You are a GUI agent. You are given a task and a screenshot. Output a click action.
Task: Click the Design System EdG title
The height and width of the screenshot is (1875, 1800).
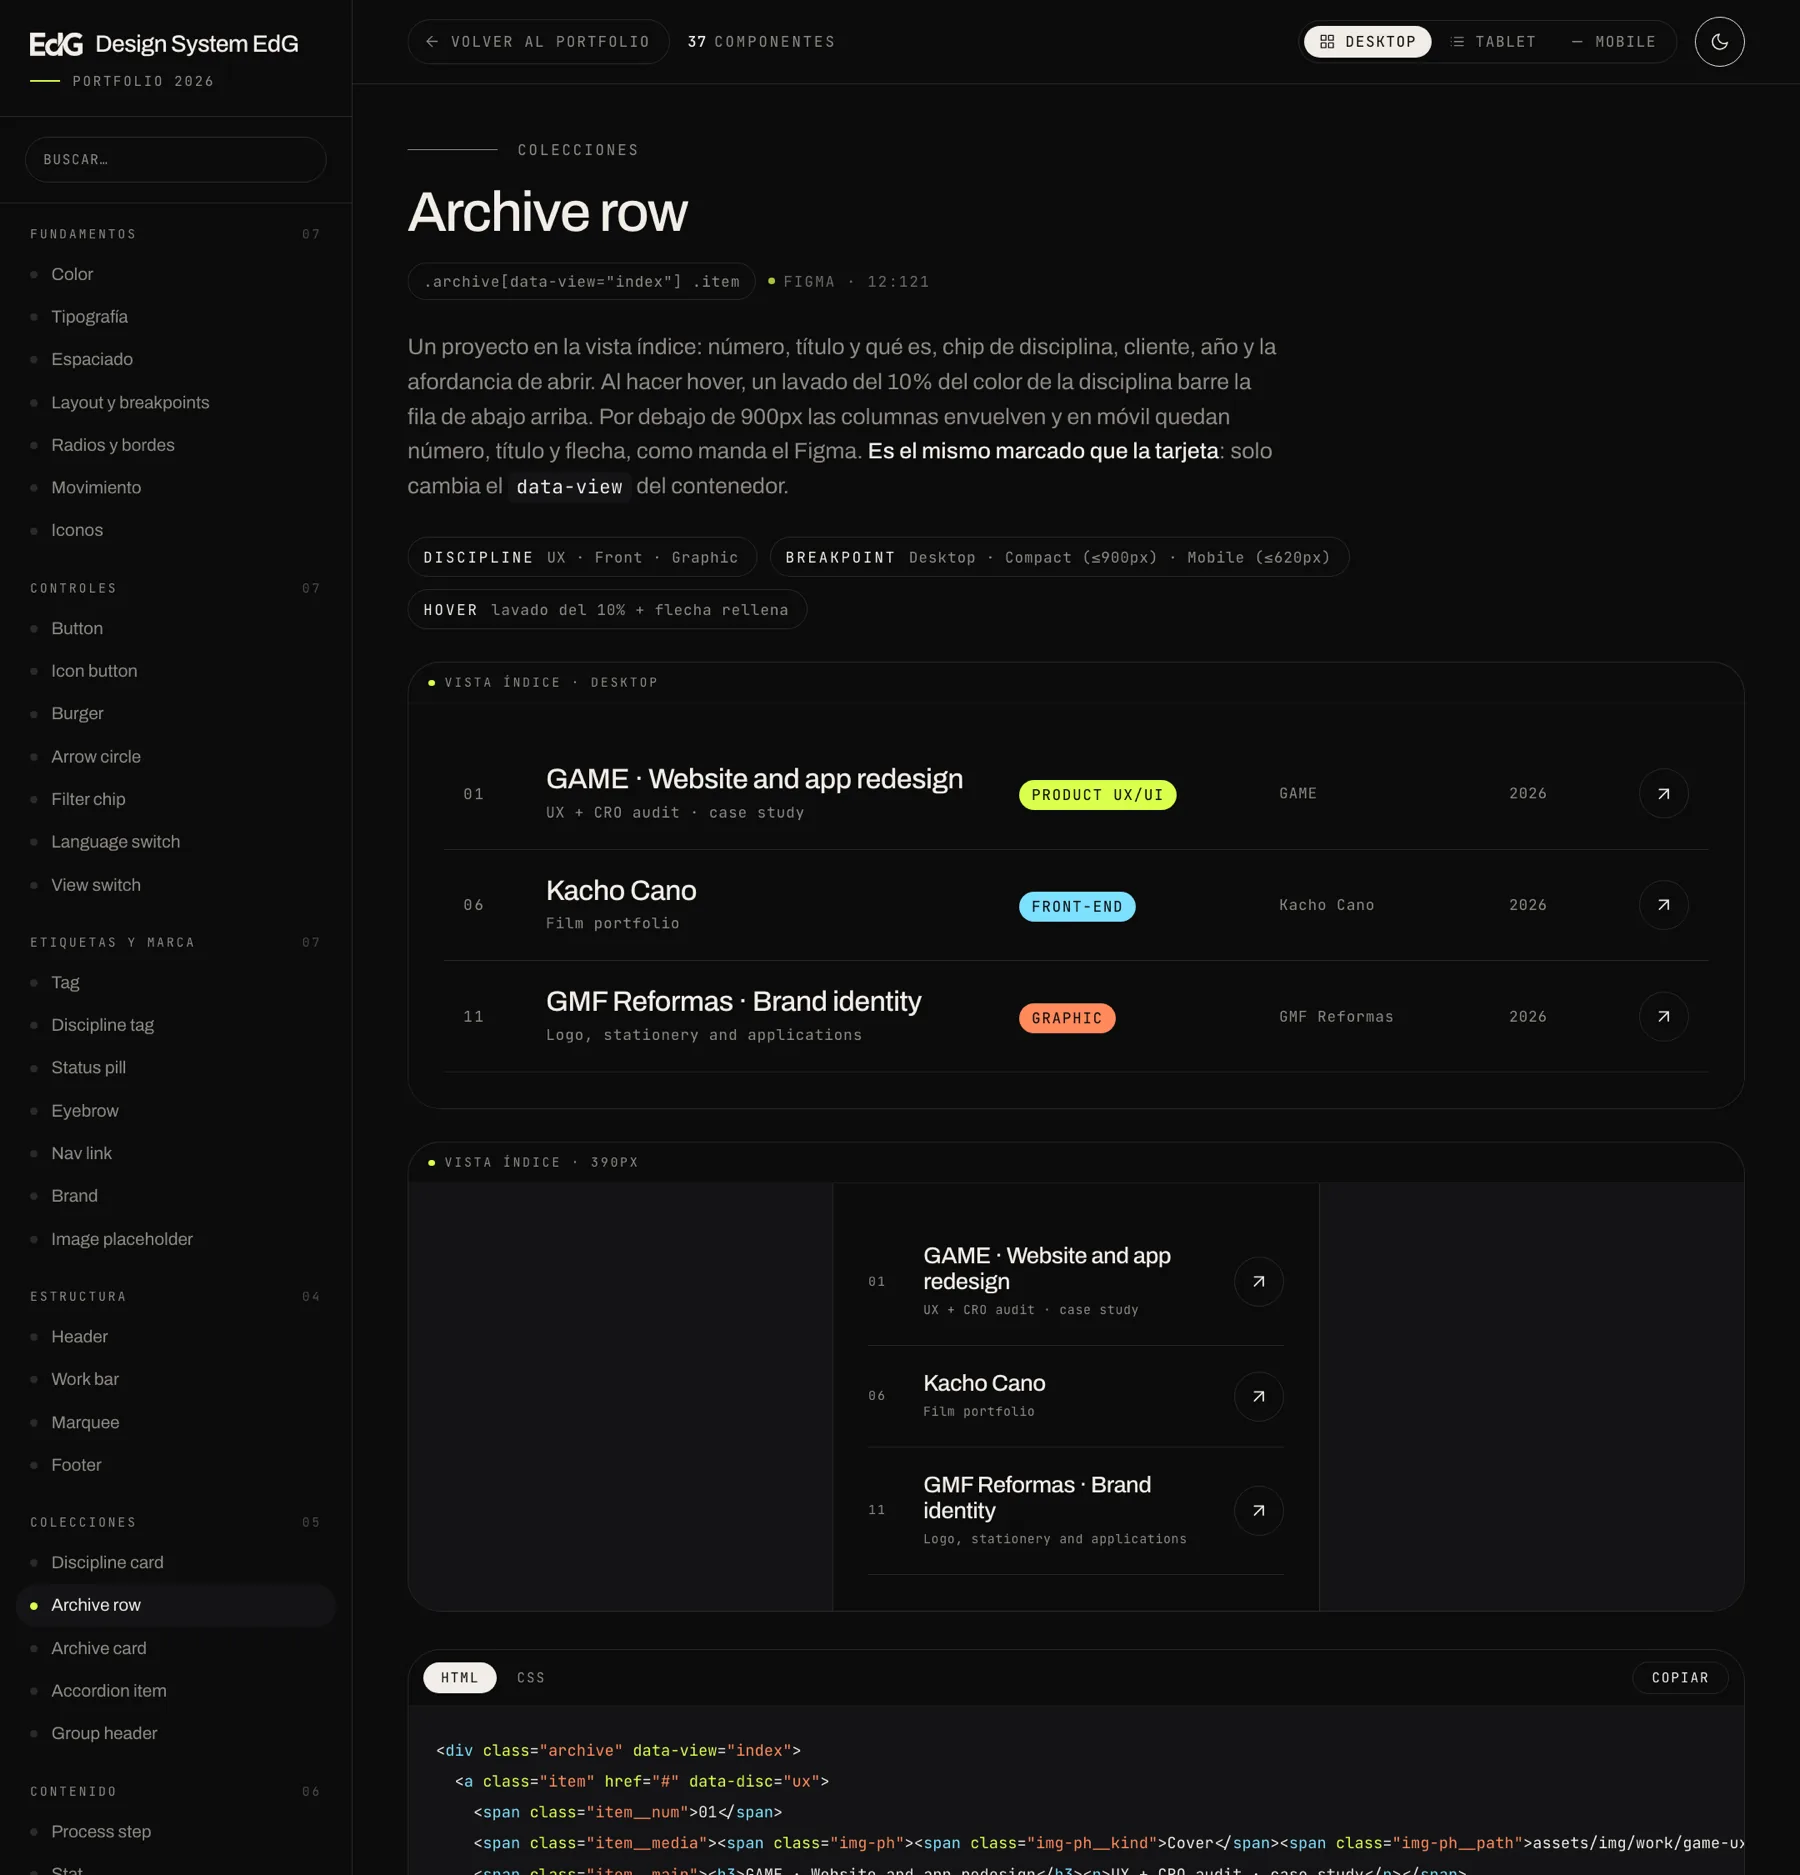tap(196, 44)
